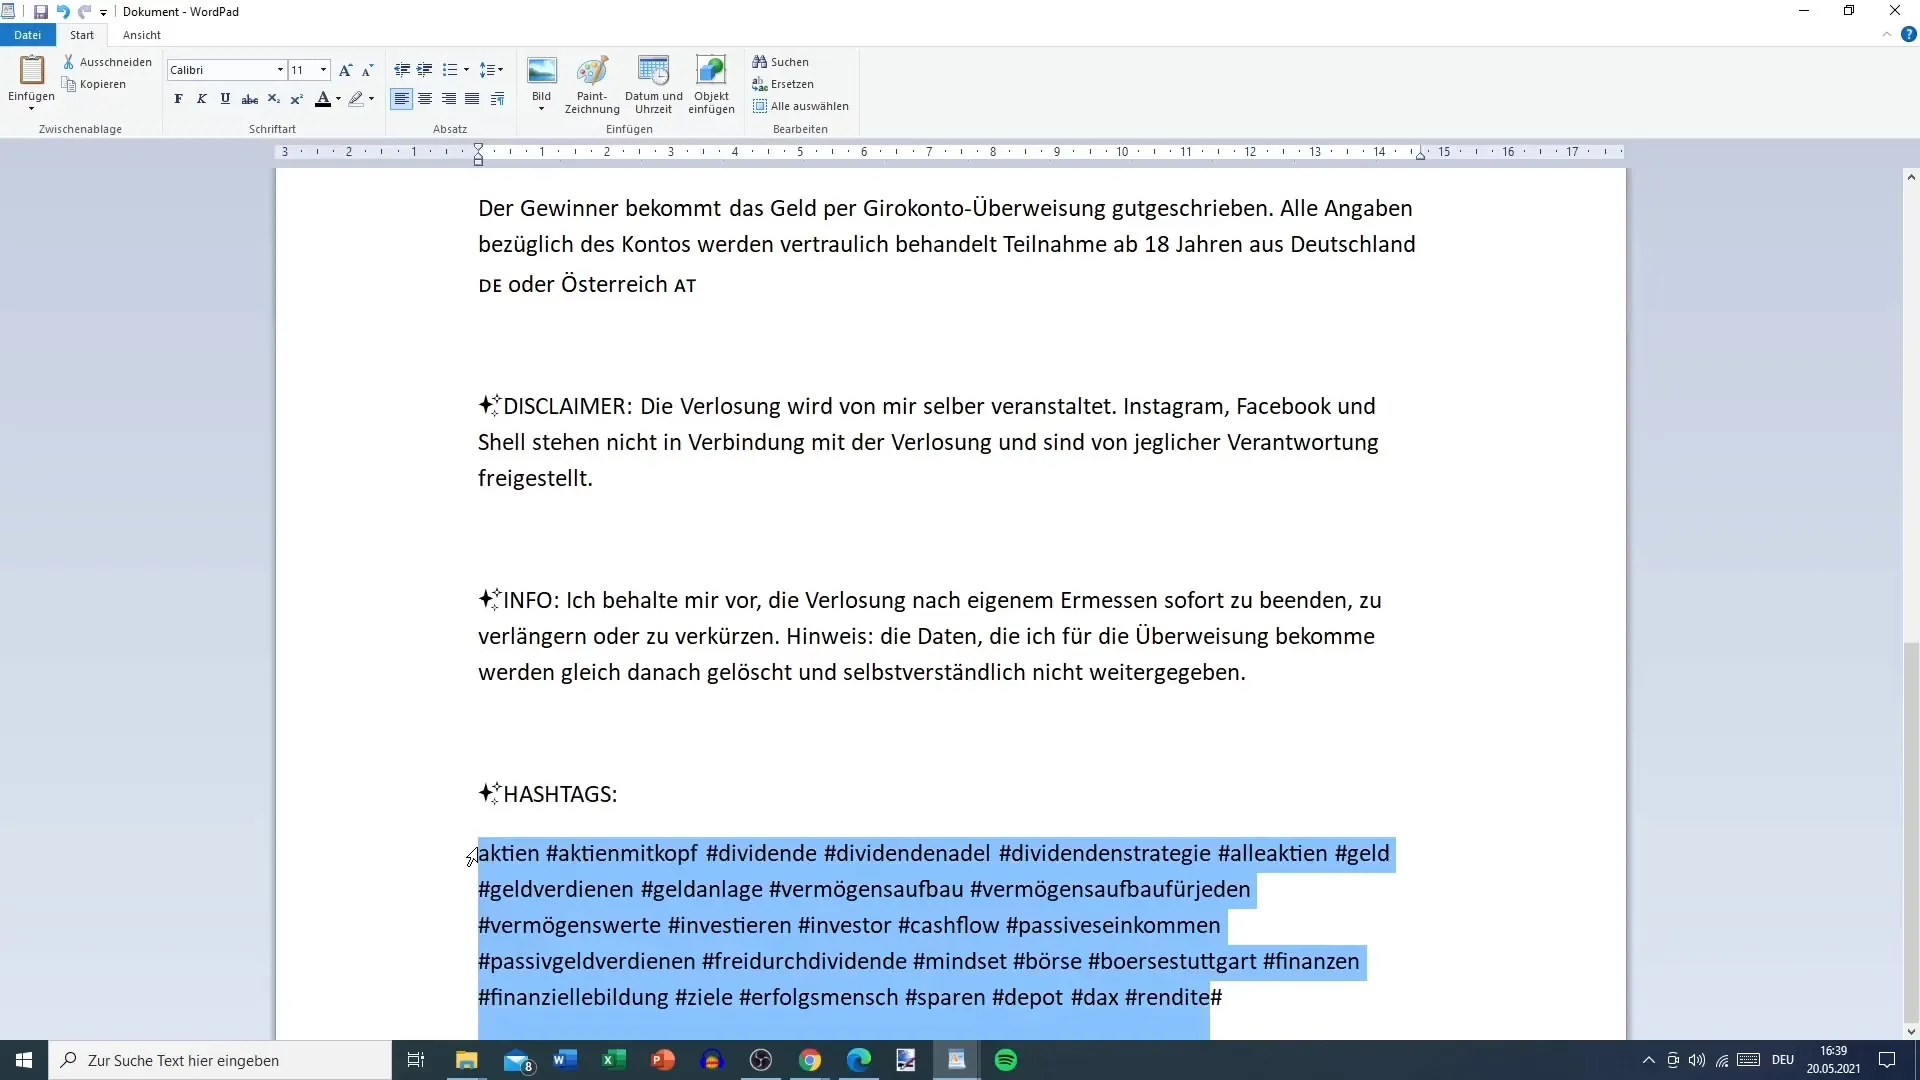The image size is (1920, 1080).
Task: Open the list style dropdown arrow
Action: (466, 70)
